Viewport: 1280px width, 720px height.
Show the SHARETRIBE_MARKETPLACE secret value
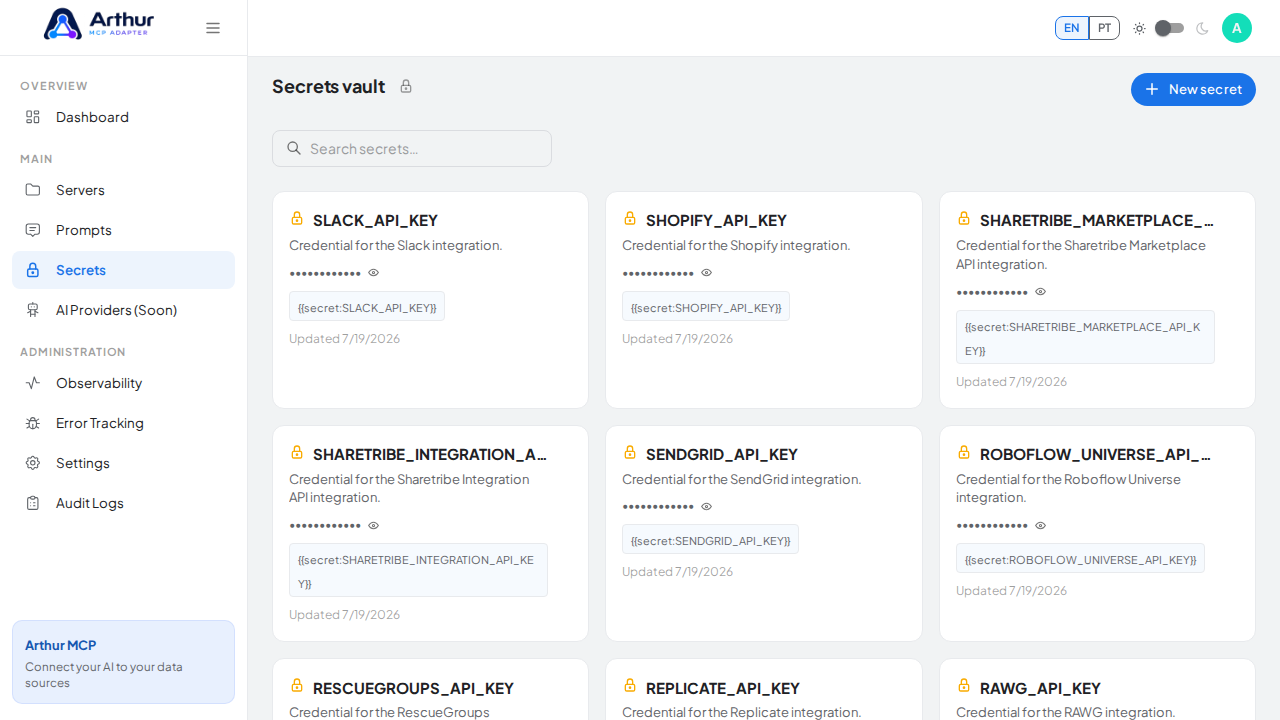click(x=1041, y=292)
